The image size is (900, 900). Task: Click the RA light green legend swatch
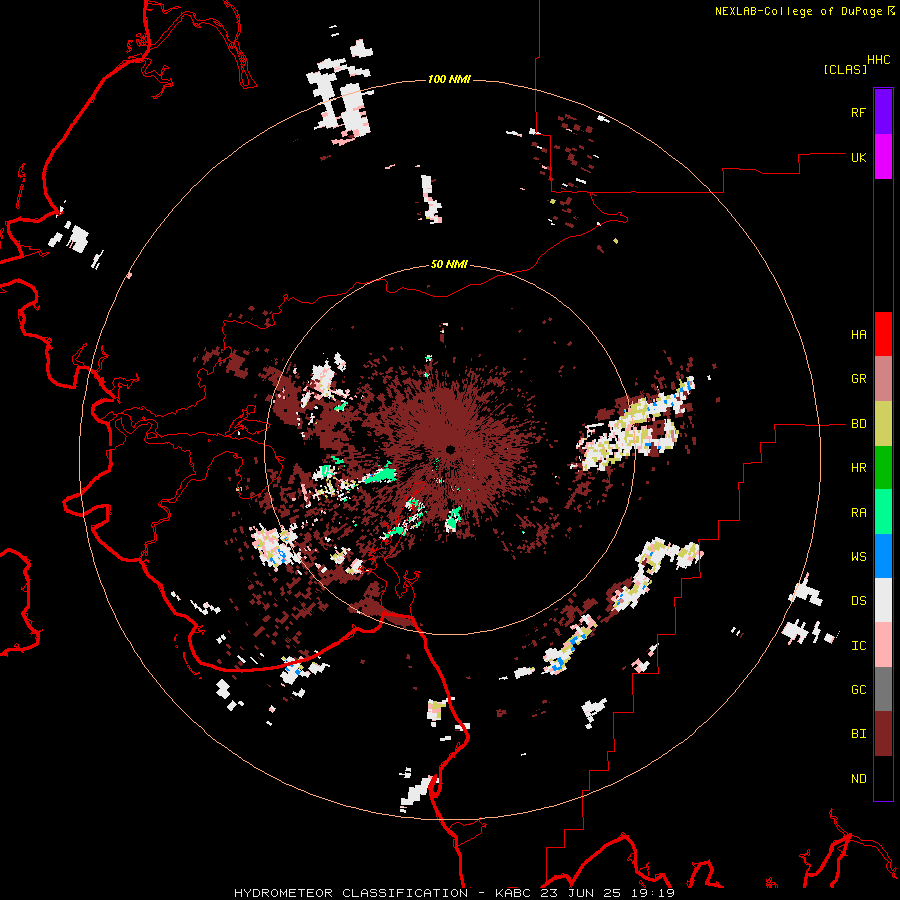click(x=883, y=512)
